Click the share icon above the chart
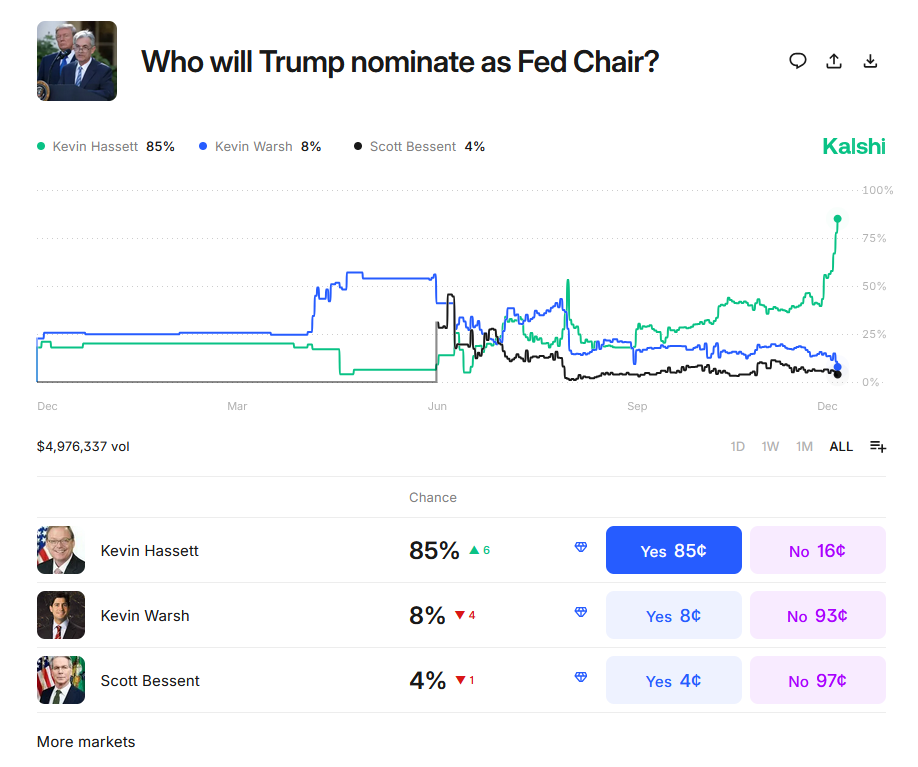This screenshot has height=767, width=918. (x=834, y=61)
